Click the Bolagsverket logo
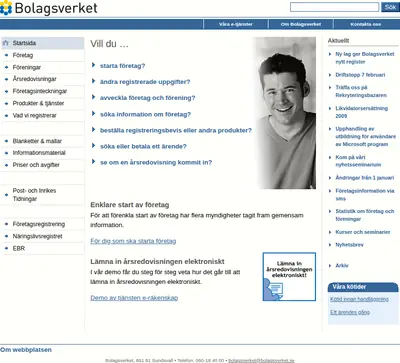This screenshot has height=363, width=400. pos(49,8)
